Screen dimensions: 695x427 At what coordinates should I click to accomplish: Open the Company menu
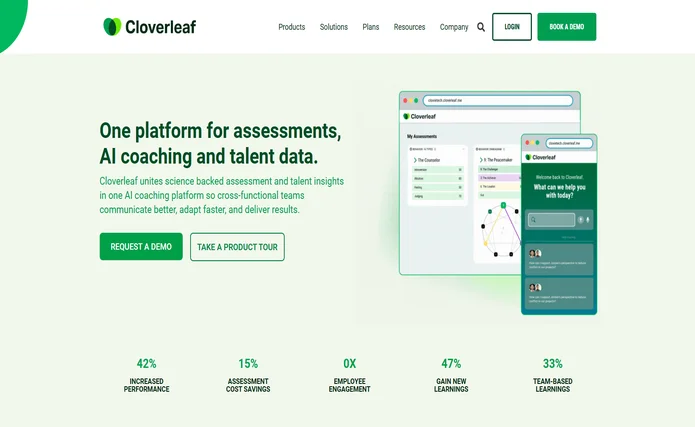coord(454,27)
